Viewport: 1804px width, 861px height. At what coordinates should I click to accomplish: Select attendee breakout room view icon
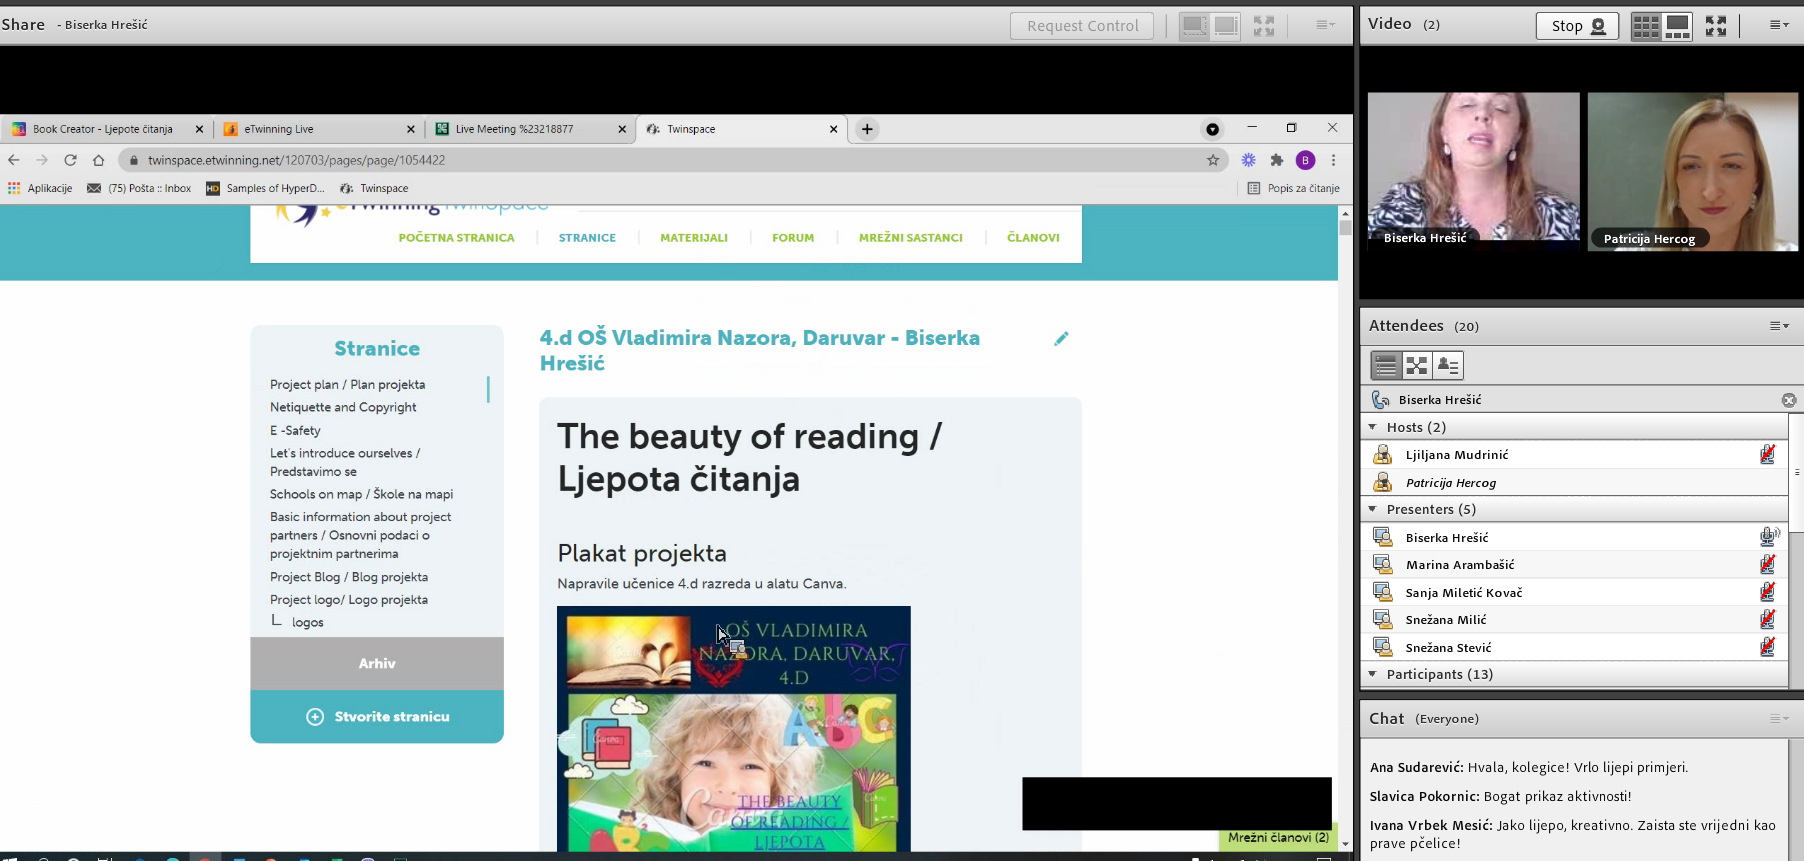[x=1417, y=366]
